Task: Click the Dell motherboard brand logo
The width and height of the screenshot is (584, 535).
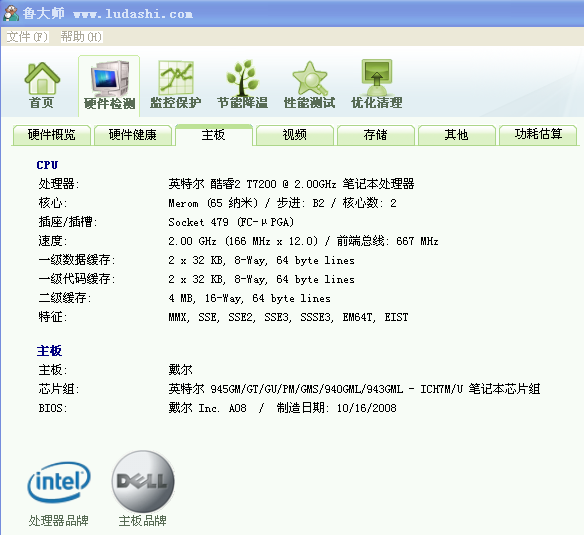Action: 143,481
